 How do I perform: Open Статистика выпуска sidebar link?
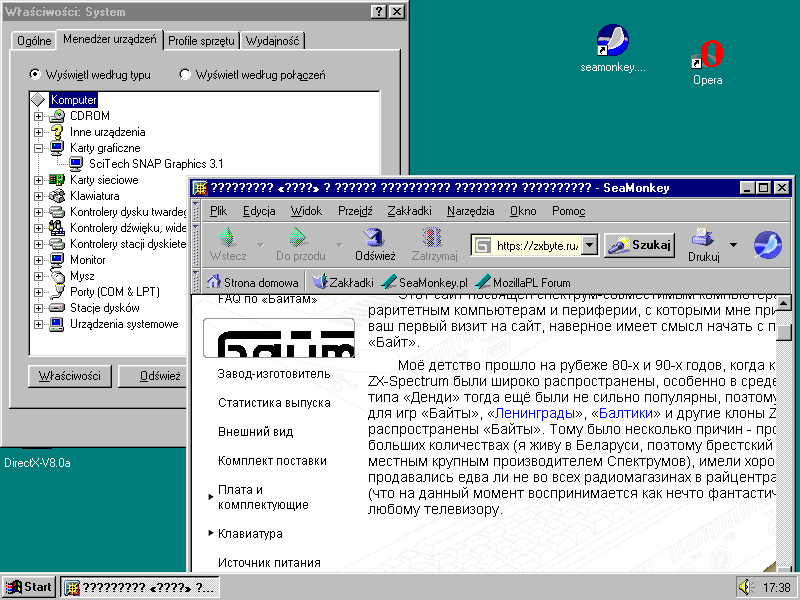274,403
